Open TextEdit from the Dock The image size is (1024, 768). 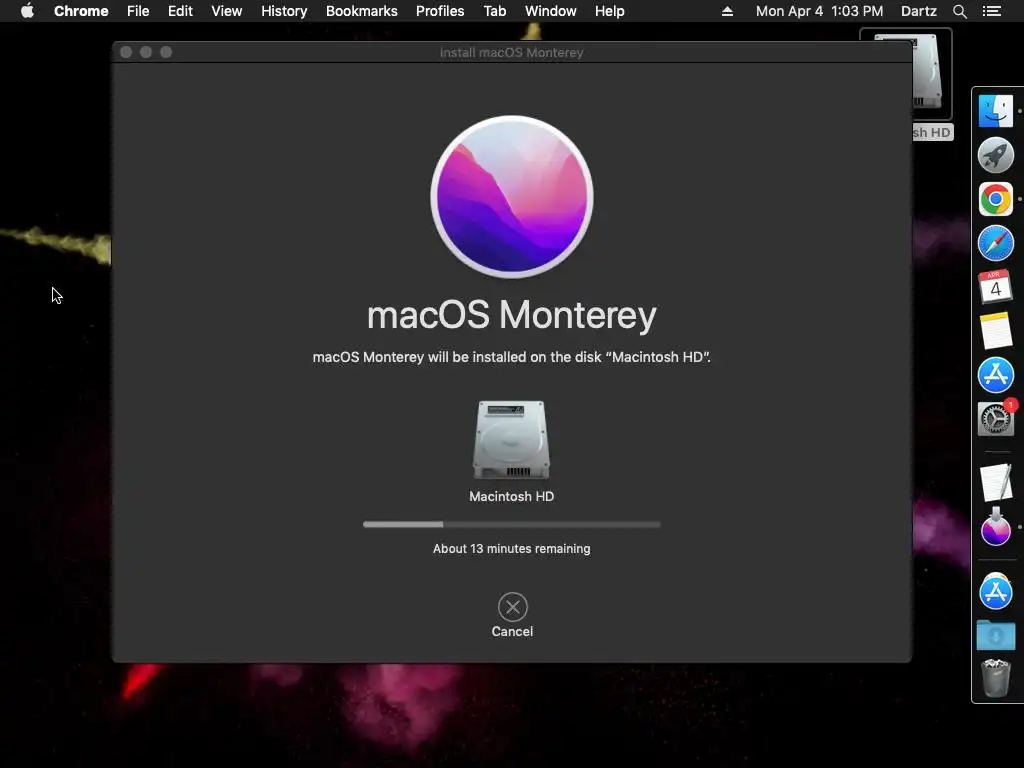pyautogui.click(x=995, y=483)
